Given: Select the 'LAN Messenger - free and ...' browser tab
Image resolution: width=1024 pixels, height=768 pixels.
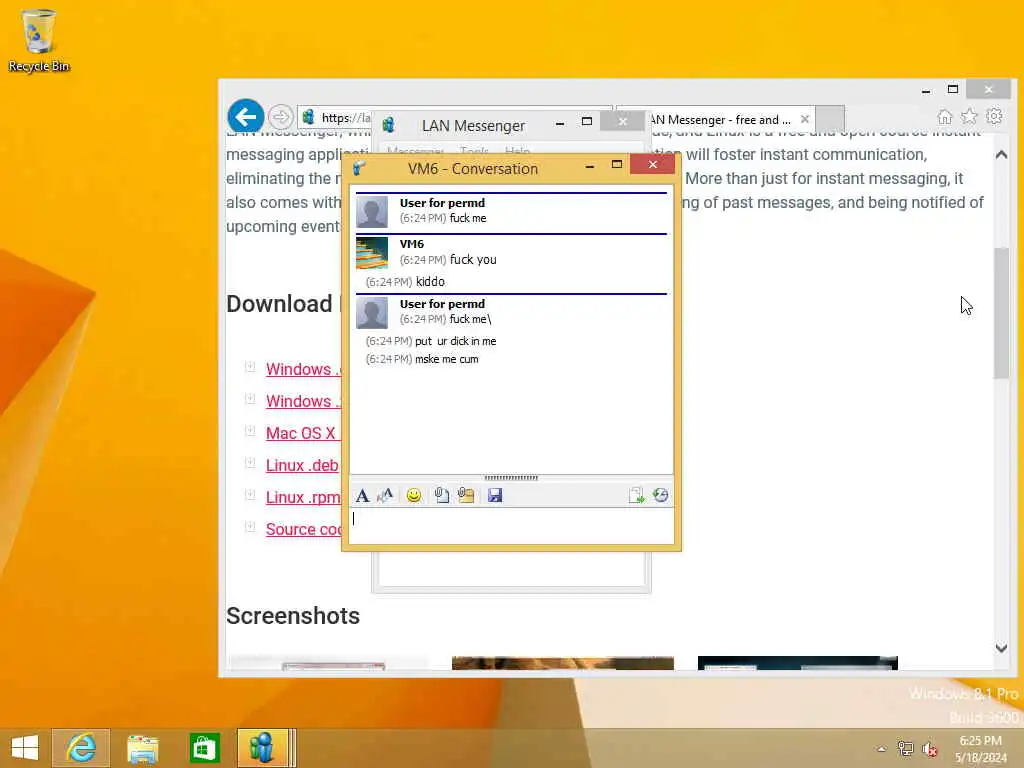Looking at the screenshot, I should 720,120.
